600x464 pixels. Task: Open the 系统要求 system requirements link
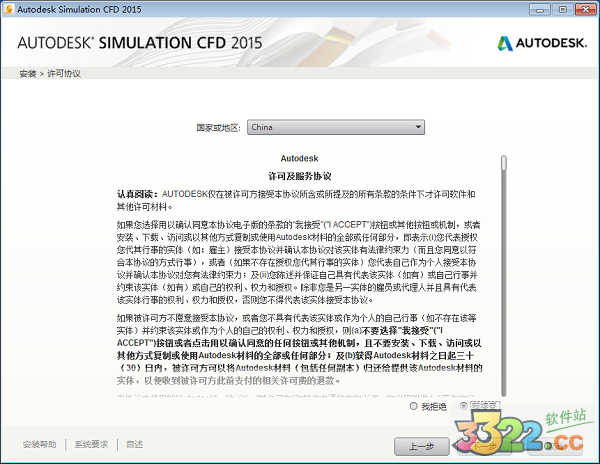(x=91, y=444)
